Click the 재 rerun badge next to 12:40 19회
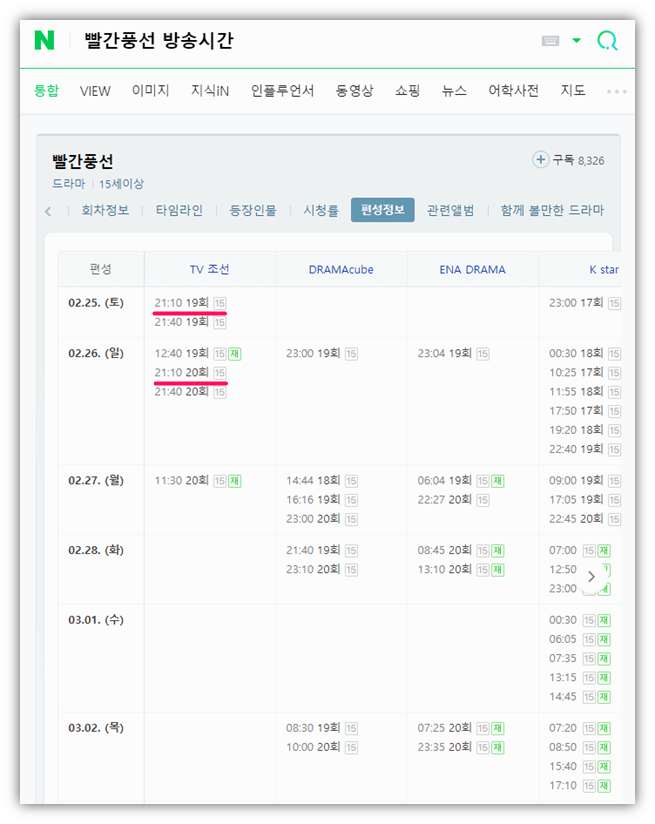 pyautogui.click(x=233, y=353)
